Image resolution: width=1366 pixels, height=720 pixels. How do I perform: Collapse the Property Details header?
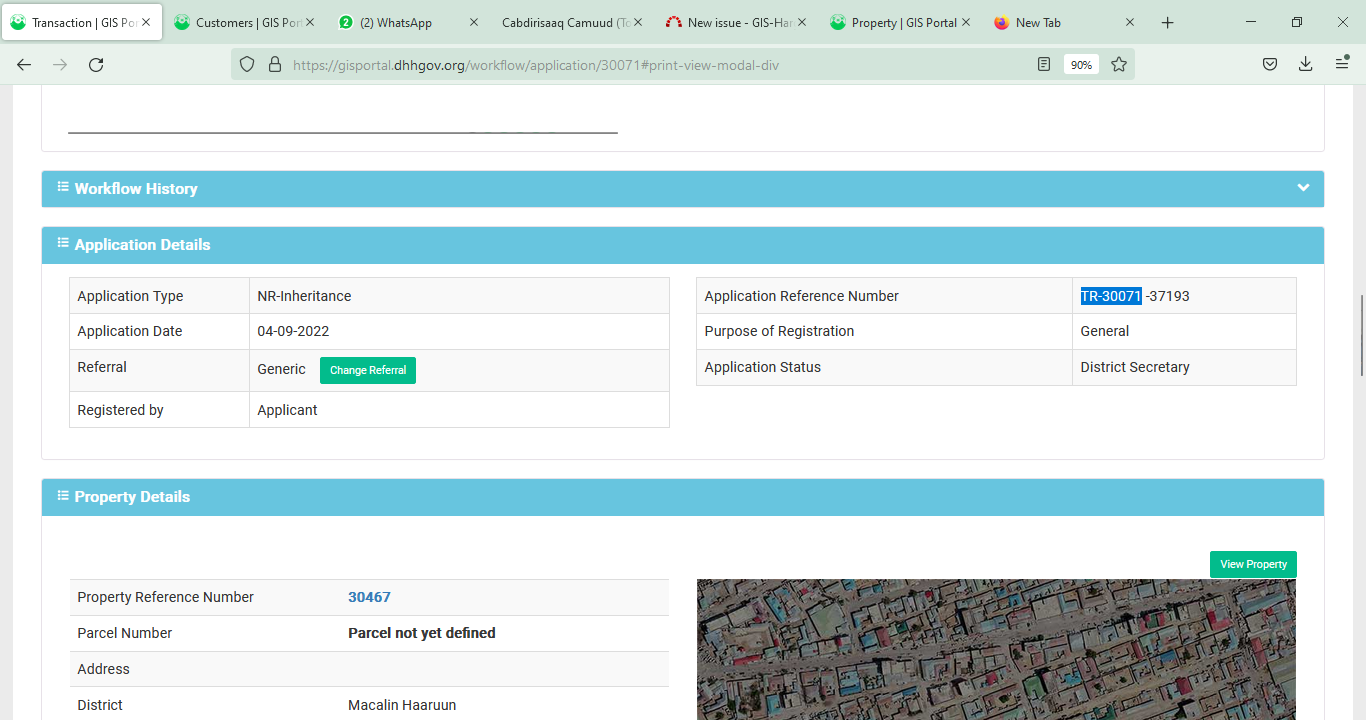683,497
